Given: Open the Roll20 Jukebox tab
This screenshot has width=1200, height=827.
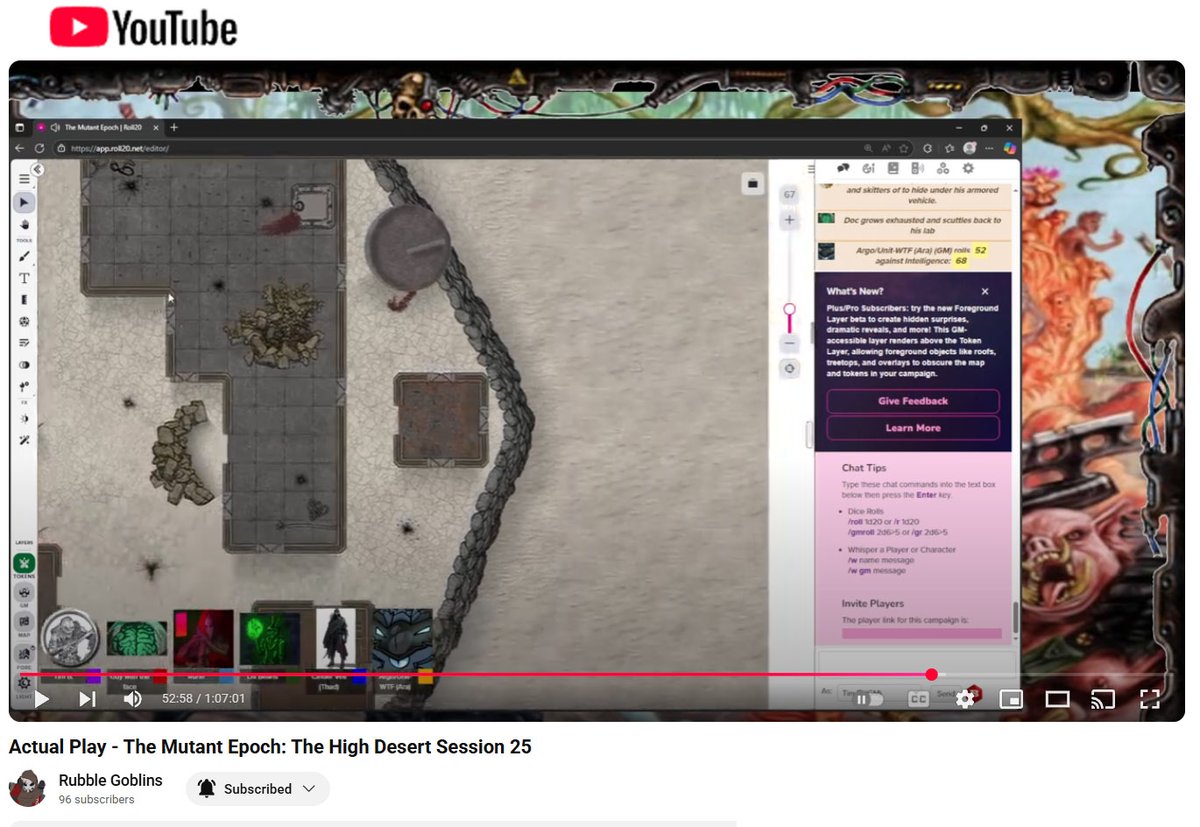Looking at the screenshot, I should click(x=918, y=168).
